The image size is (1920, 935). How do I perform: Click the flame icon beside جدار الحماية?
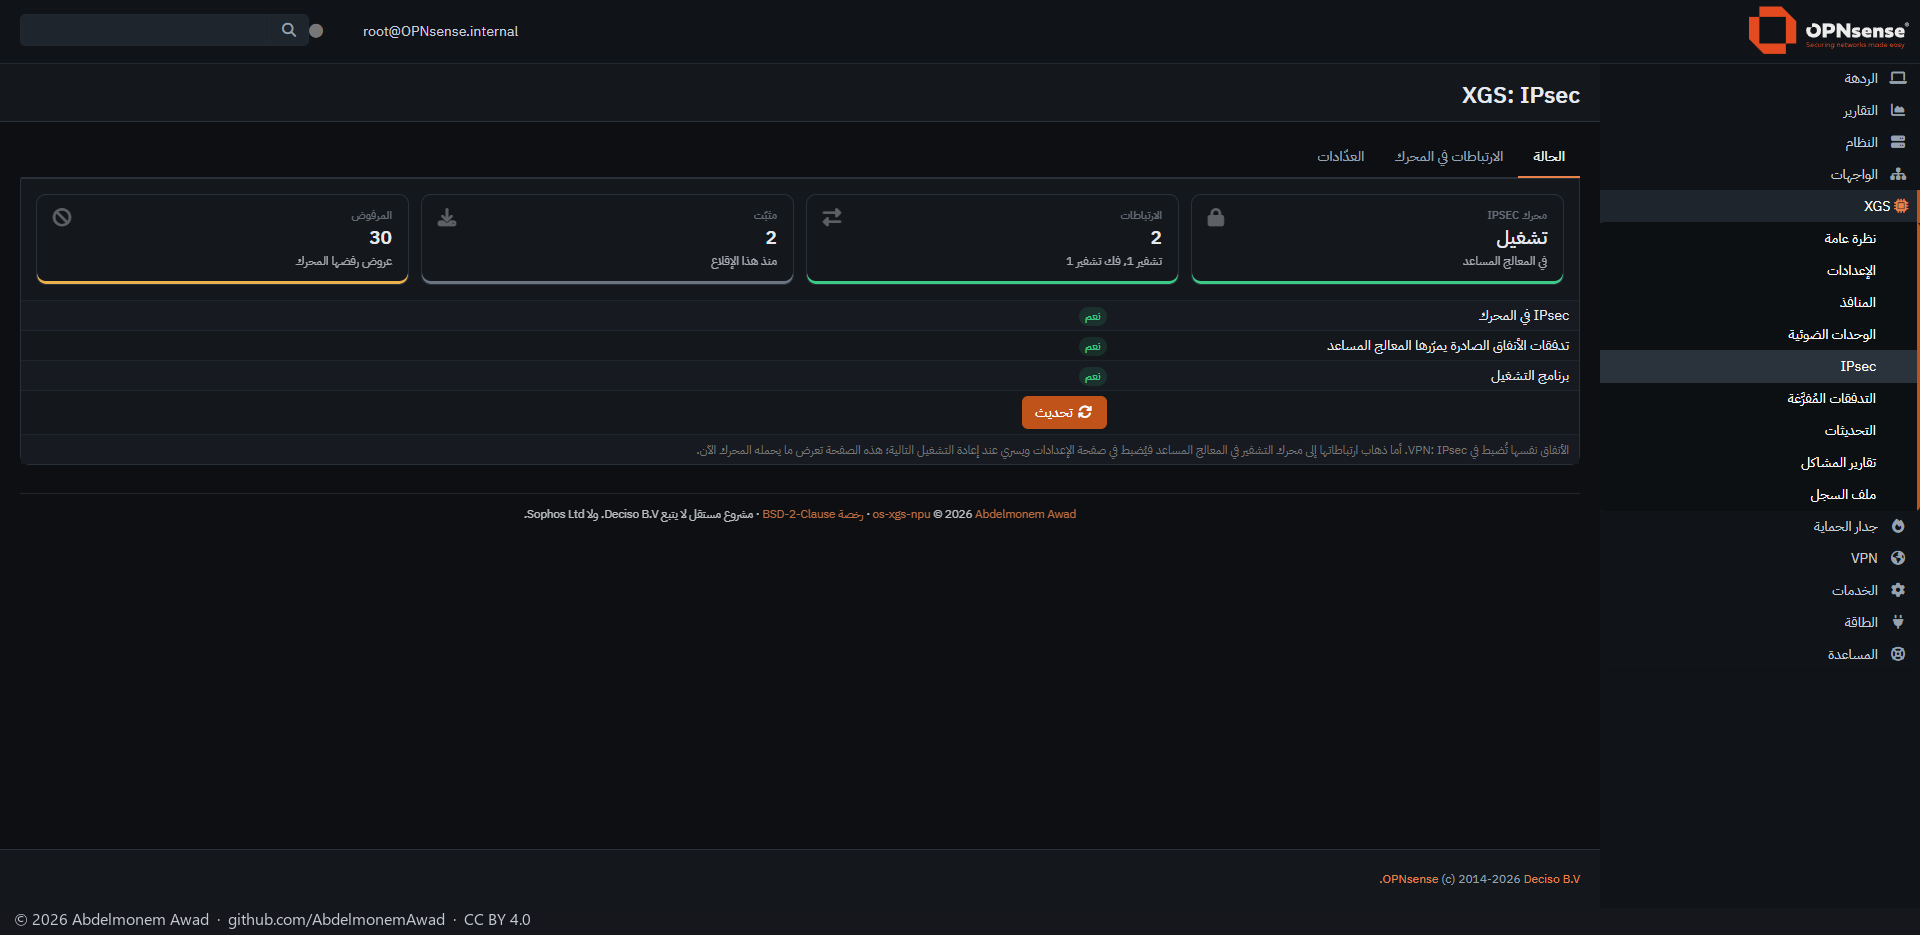point(1898,526)
